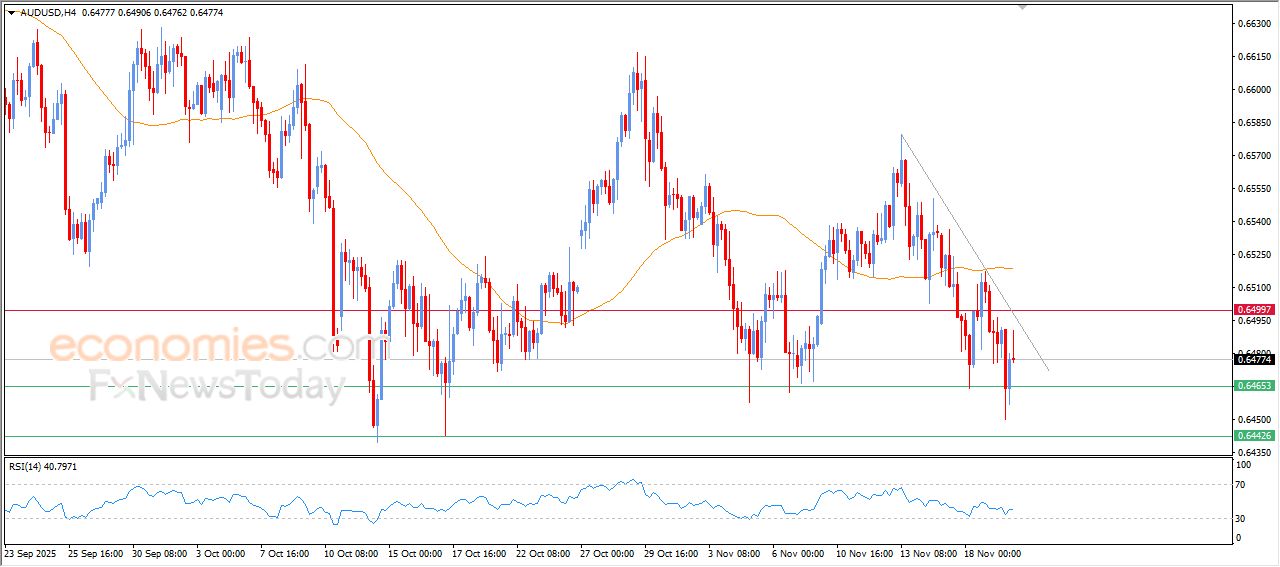This screenshot has height=567, width=1280.
Task: Select the red 0.64997 price tag
Action: (x=1254, y=310)
